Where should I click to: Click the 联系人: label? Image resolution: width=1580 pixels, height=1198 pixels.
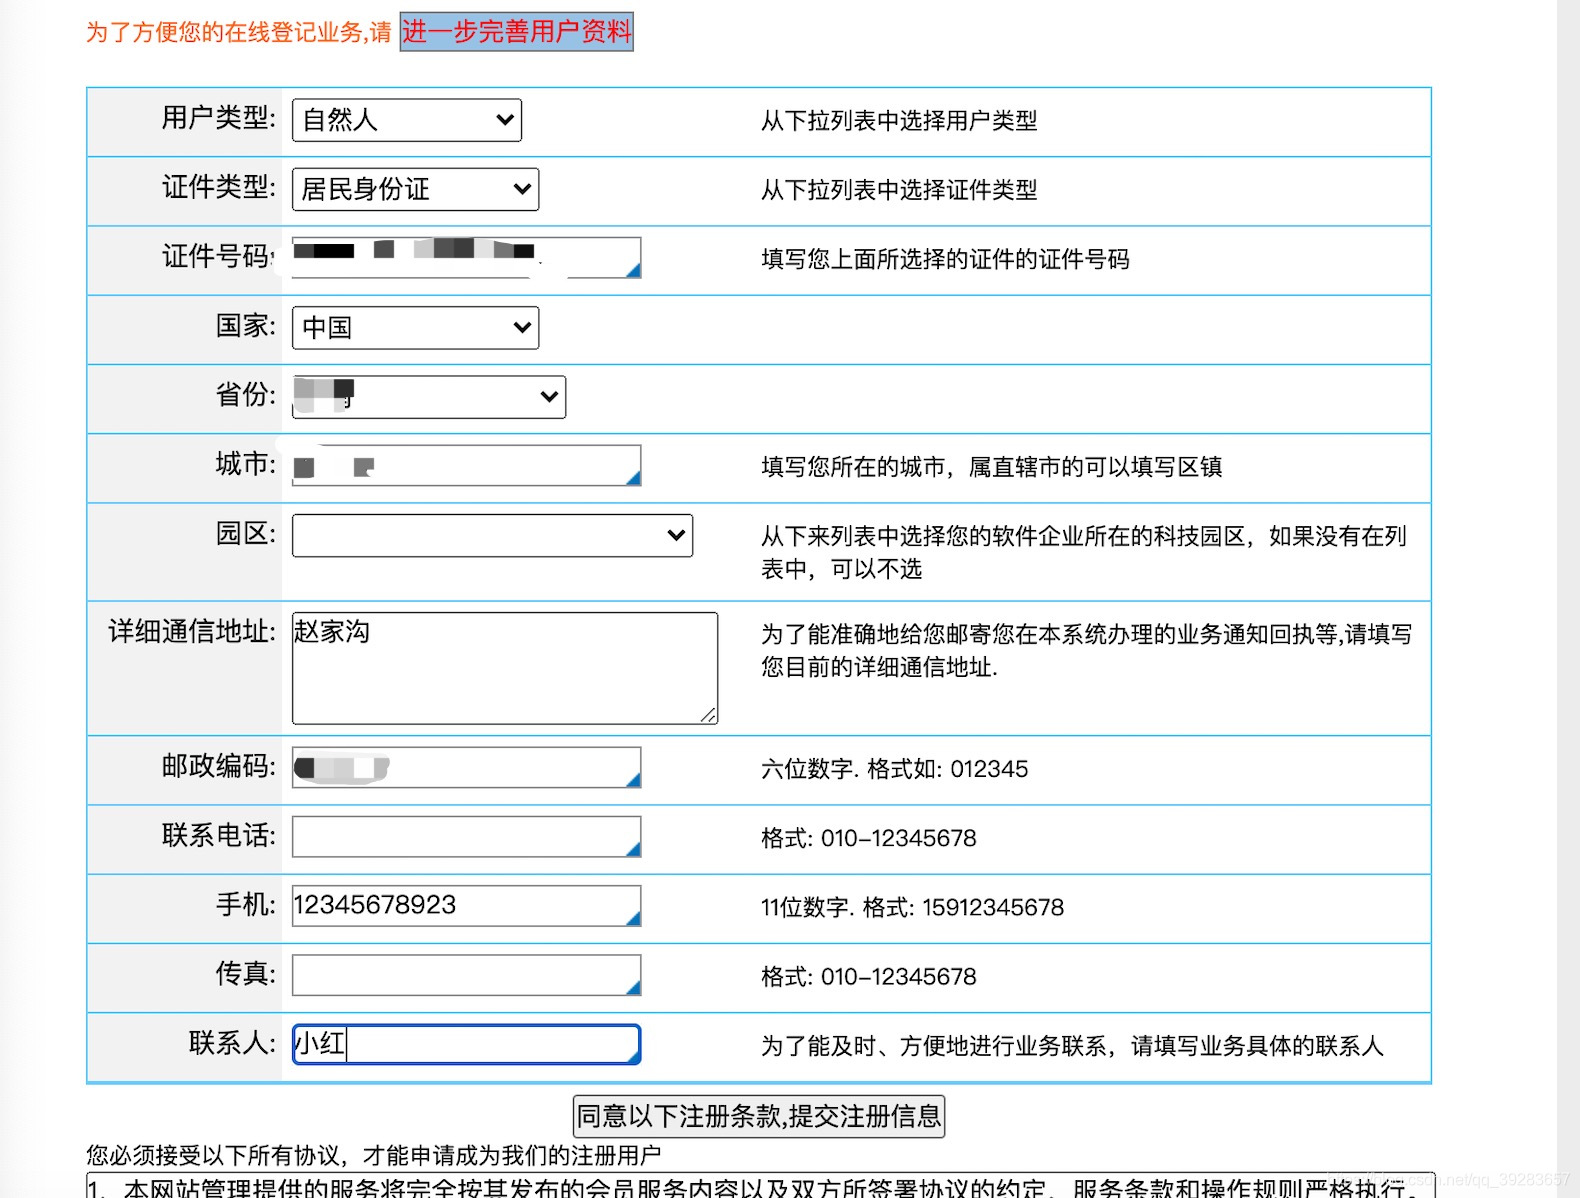pos(232,1043)
